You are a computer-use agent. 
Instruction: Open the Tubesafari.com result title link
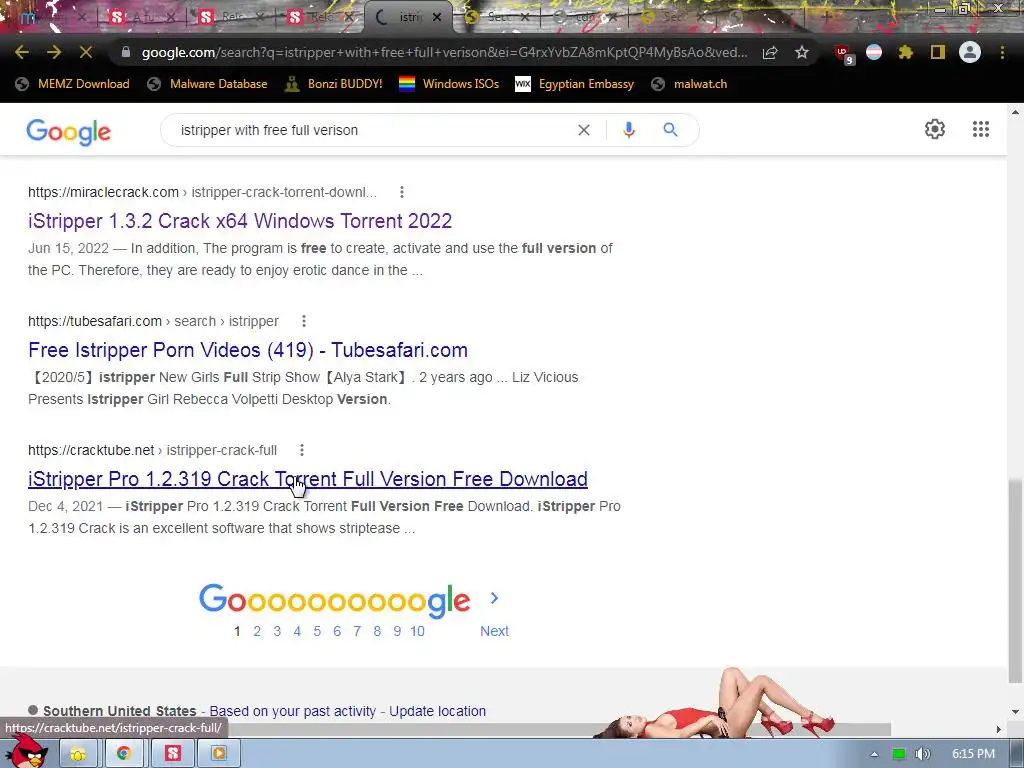tap(248, 350)
